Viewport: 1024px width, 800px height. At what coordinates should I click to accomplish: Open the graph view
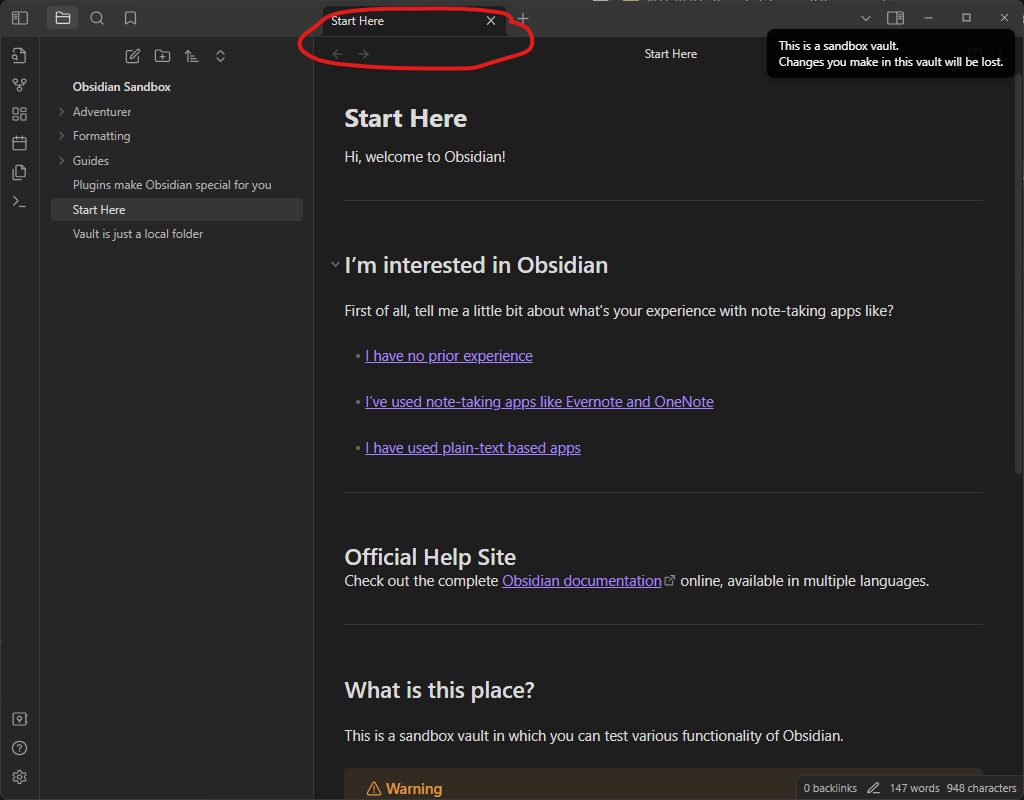coord(19,84)
